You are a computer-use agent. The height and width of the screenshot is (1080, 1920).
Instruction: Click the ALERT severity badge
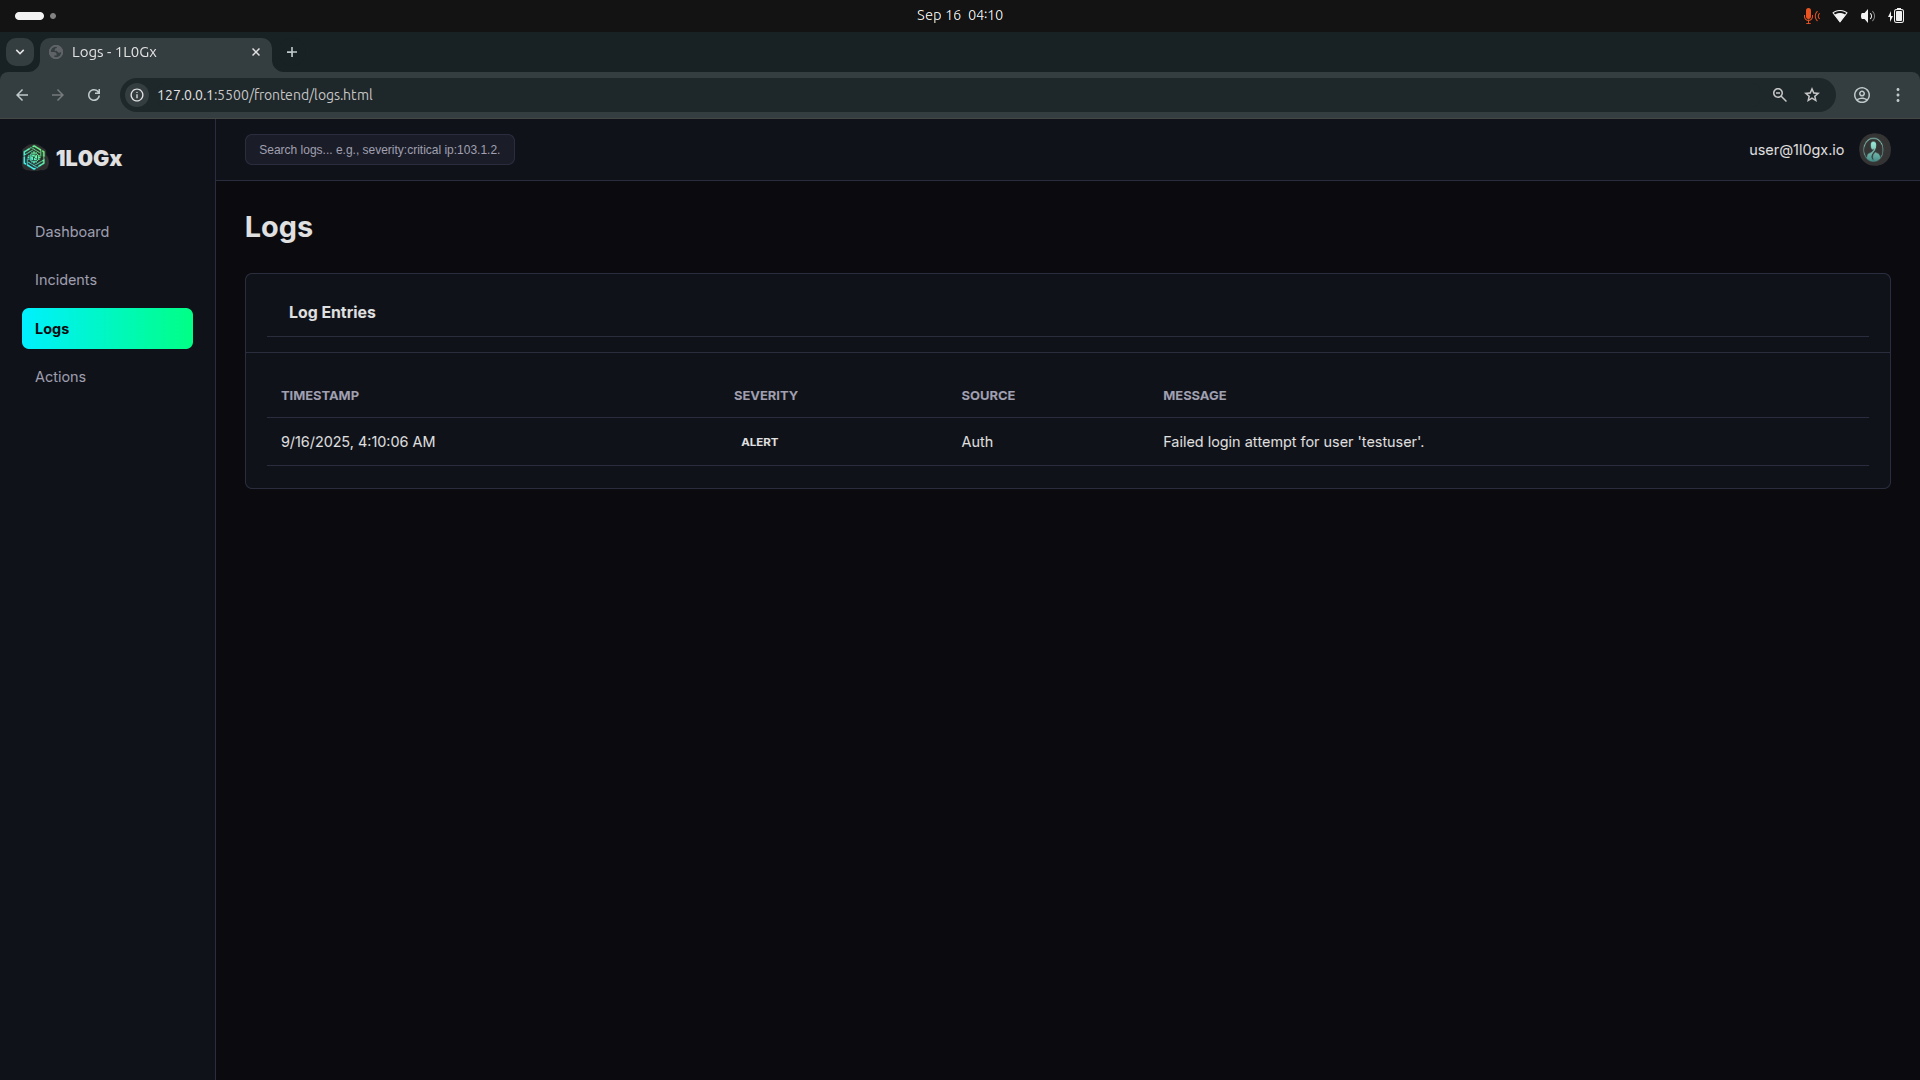click(759, 442)
